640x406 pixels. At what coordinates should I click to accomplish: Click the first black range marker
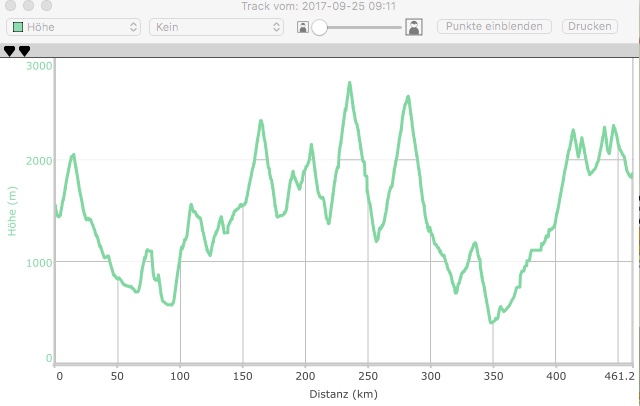click(9, 51)
